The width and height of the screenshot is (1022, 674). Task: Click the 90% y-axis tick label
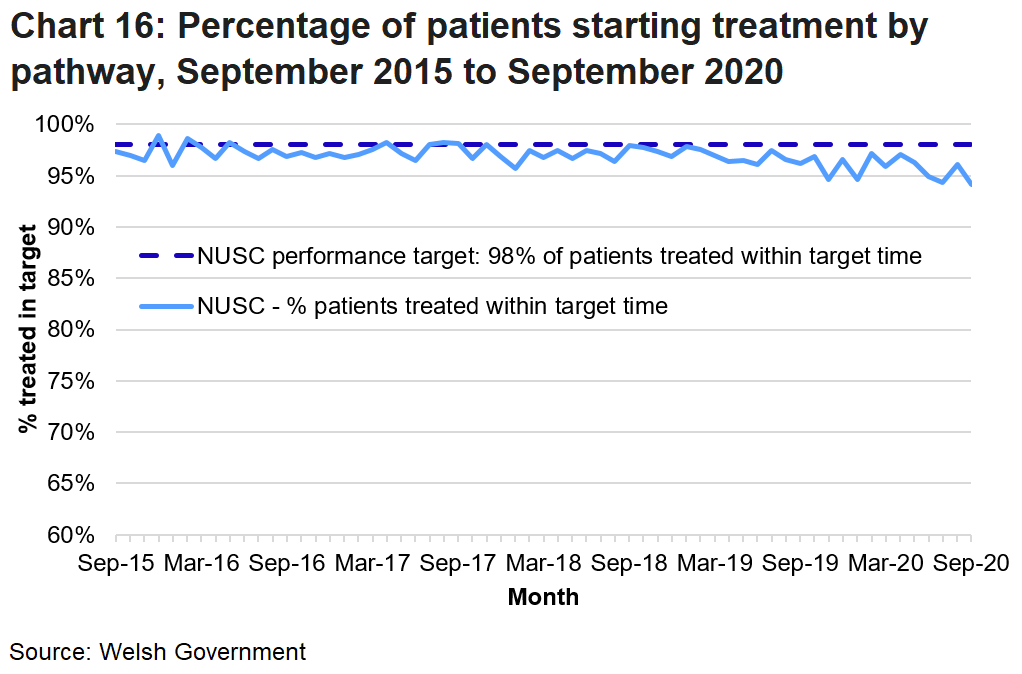(74, 228)
